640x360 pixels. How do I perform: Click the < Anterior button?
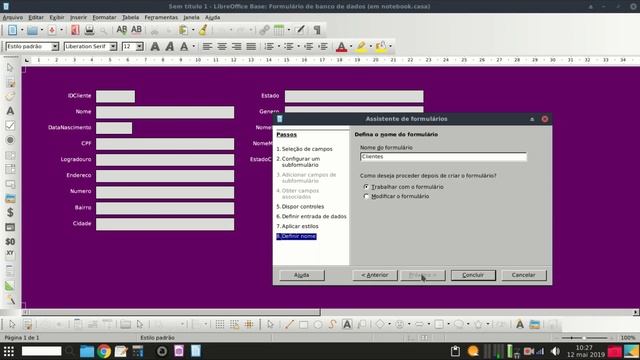pos(375,275)
